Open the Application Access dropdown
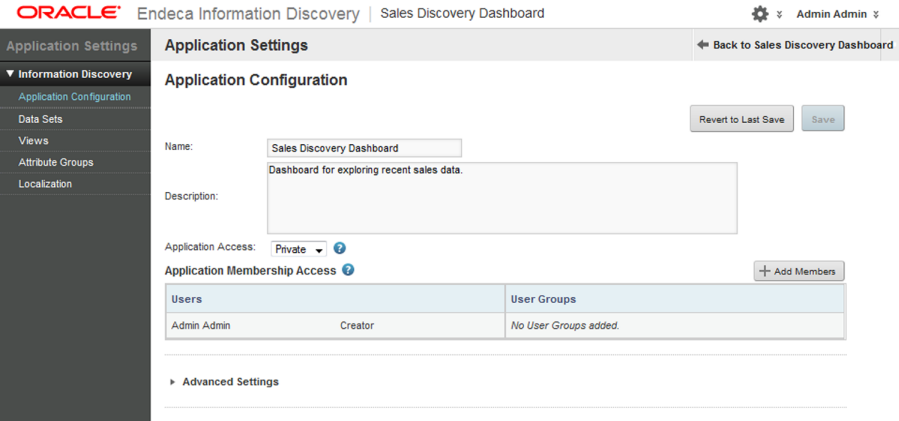 coord(299,249)
